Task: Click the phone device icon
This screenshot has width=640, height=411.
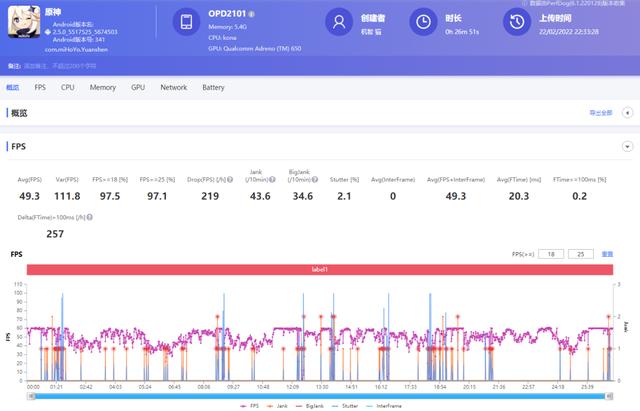Action: point(186,22)
